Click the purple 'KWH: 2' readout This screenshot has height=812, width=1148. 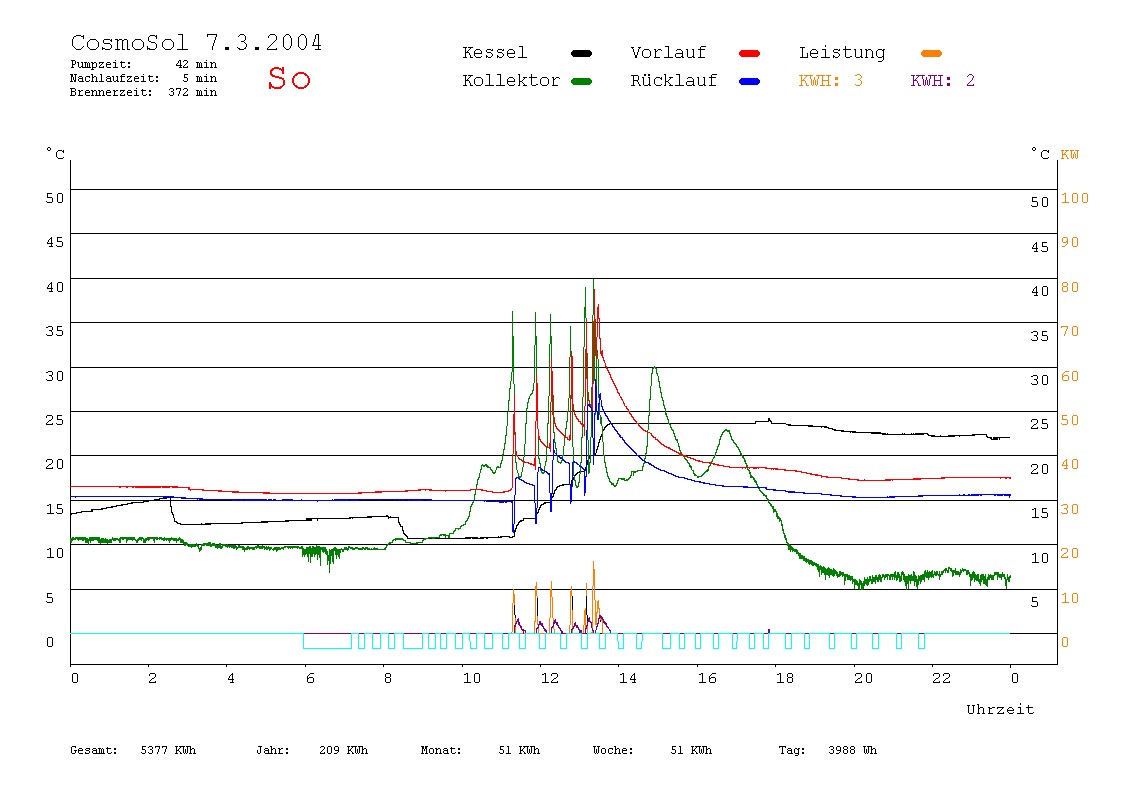point(943,81)
